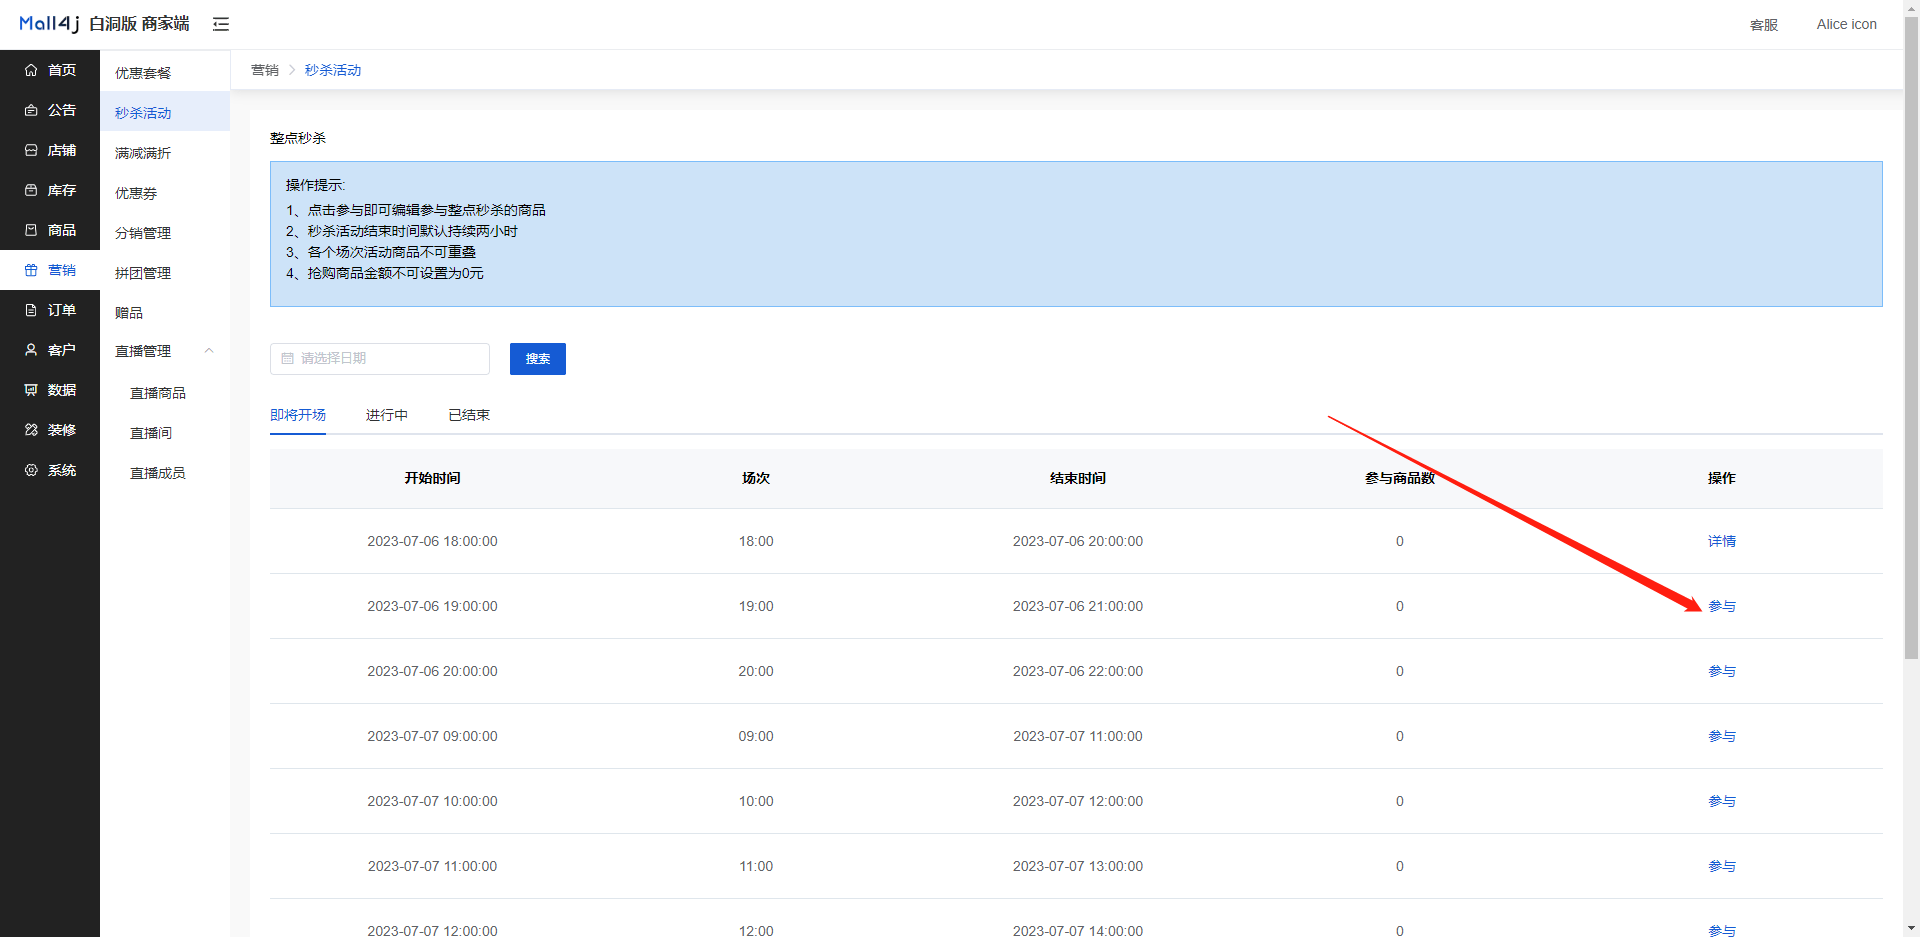Click the 结束时间 column header

pos(1078,478)
